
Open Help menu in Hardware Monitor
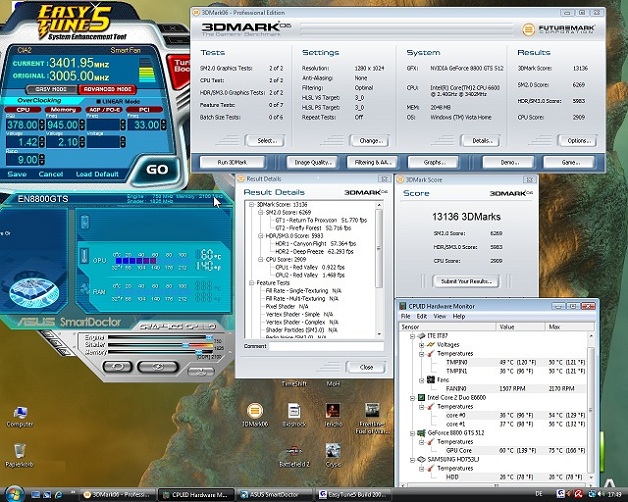point(459,317)
